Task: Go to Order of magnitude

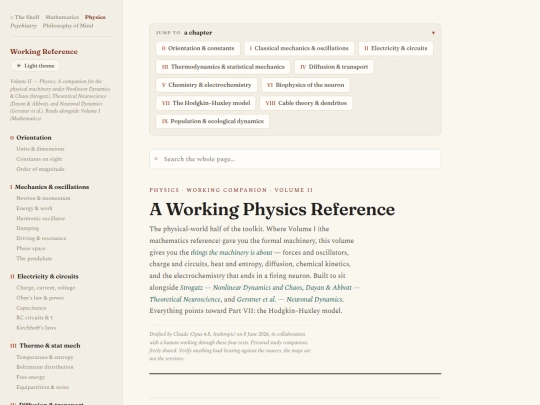Action: pyautogui.click(x=40, y=169)
